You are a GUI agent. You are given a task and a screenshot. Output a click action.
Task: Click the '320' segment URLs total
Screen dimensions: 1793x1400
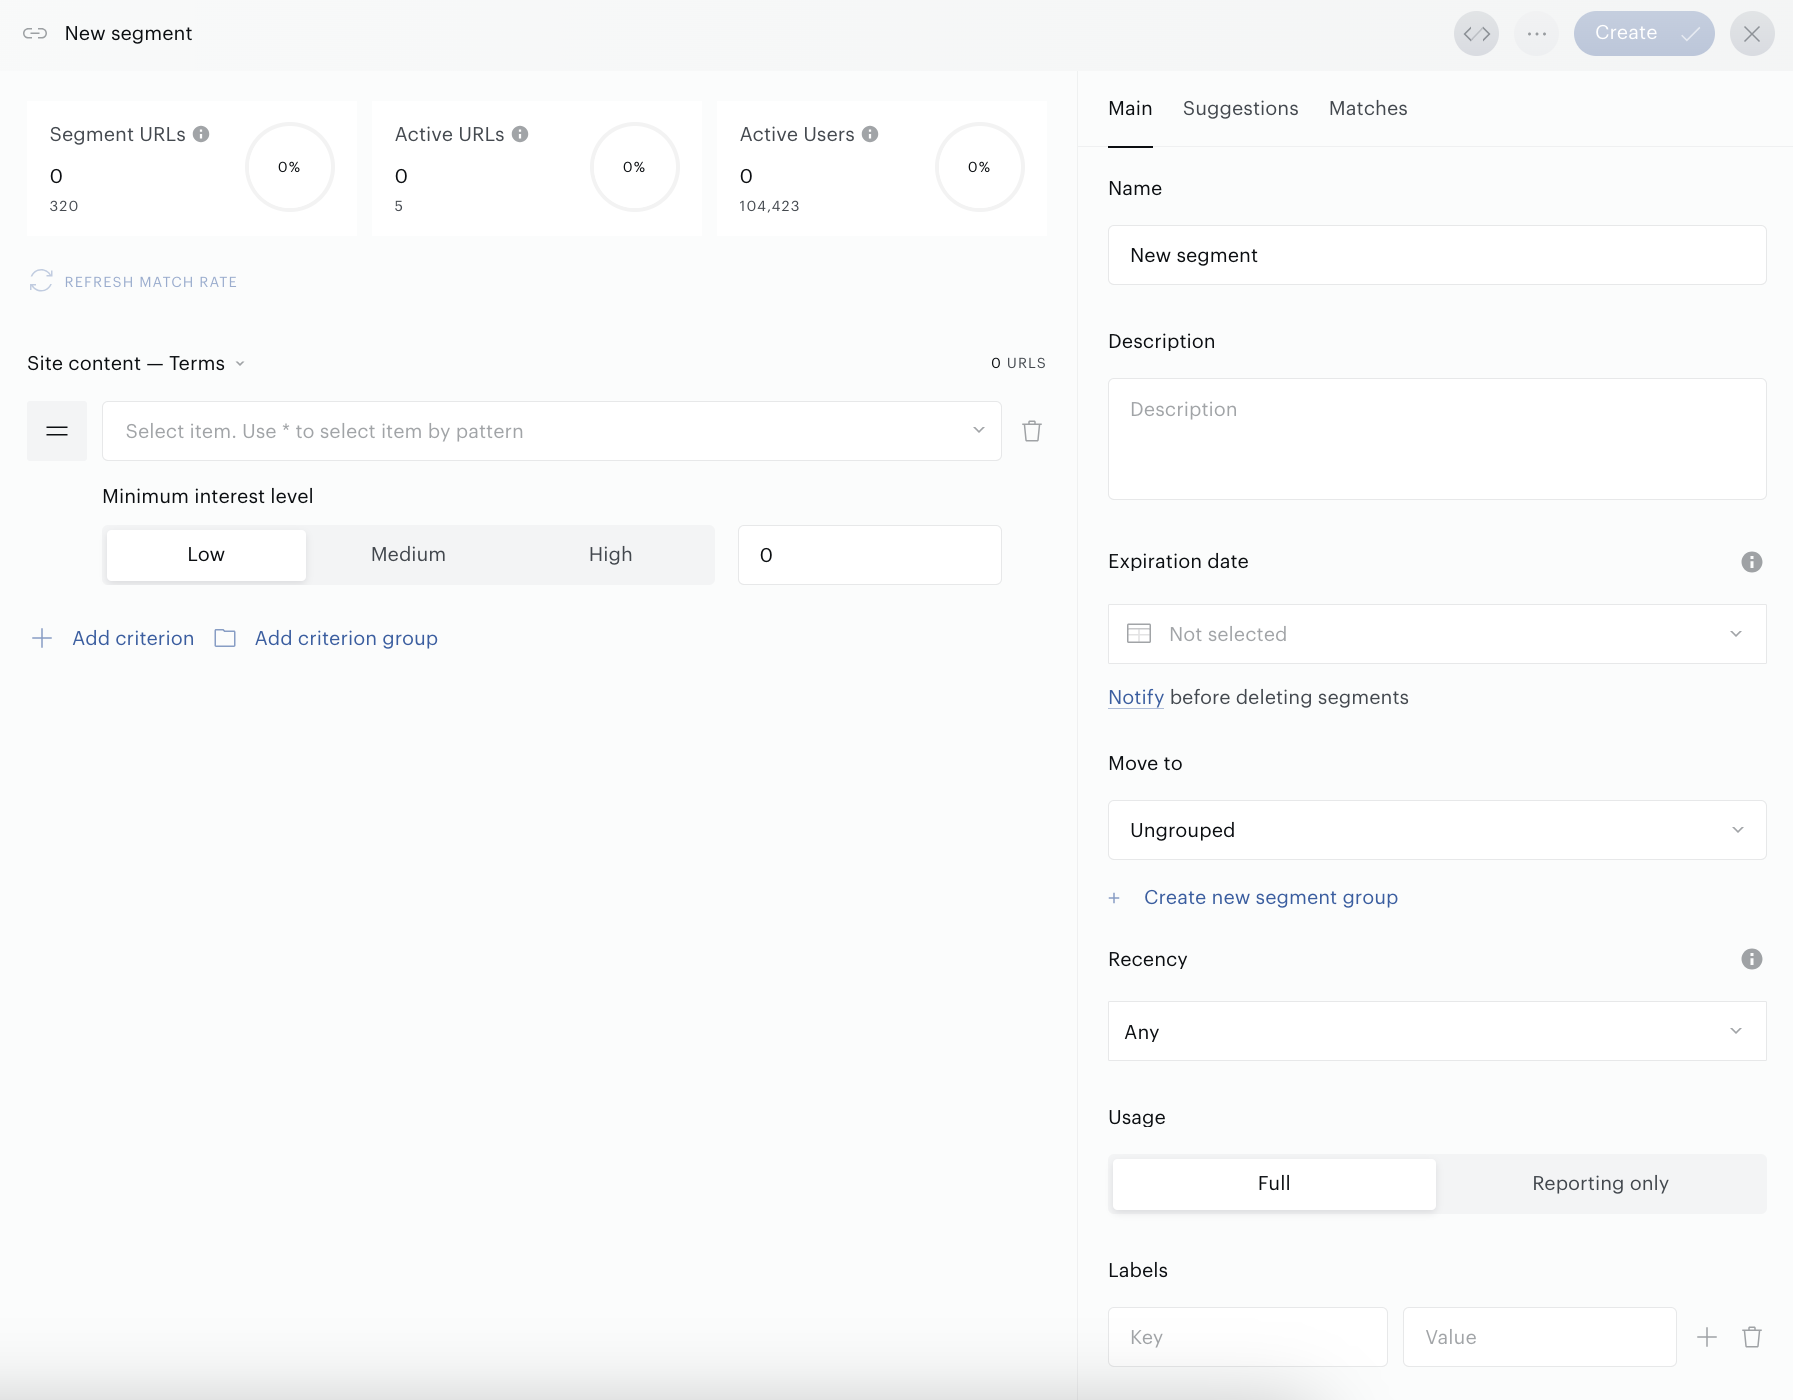[64, 206]
